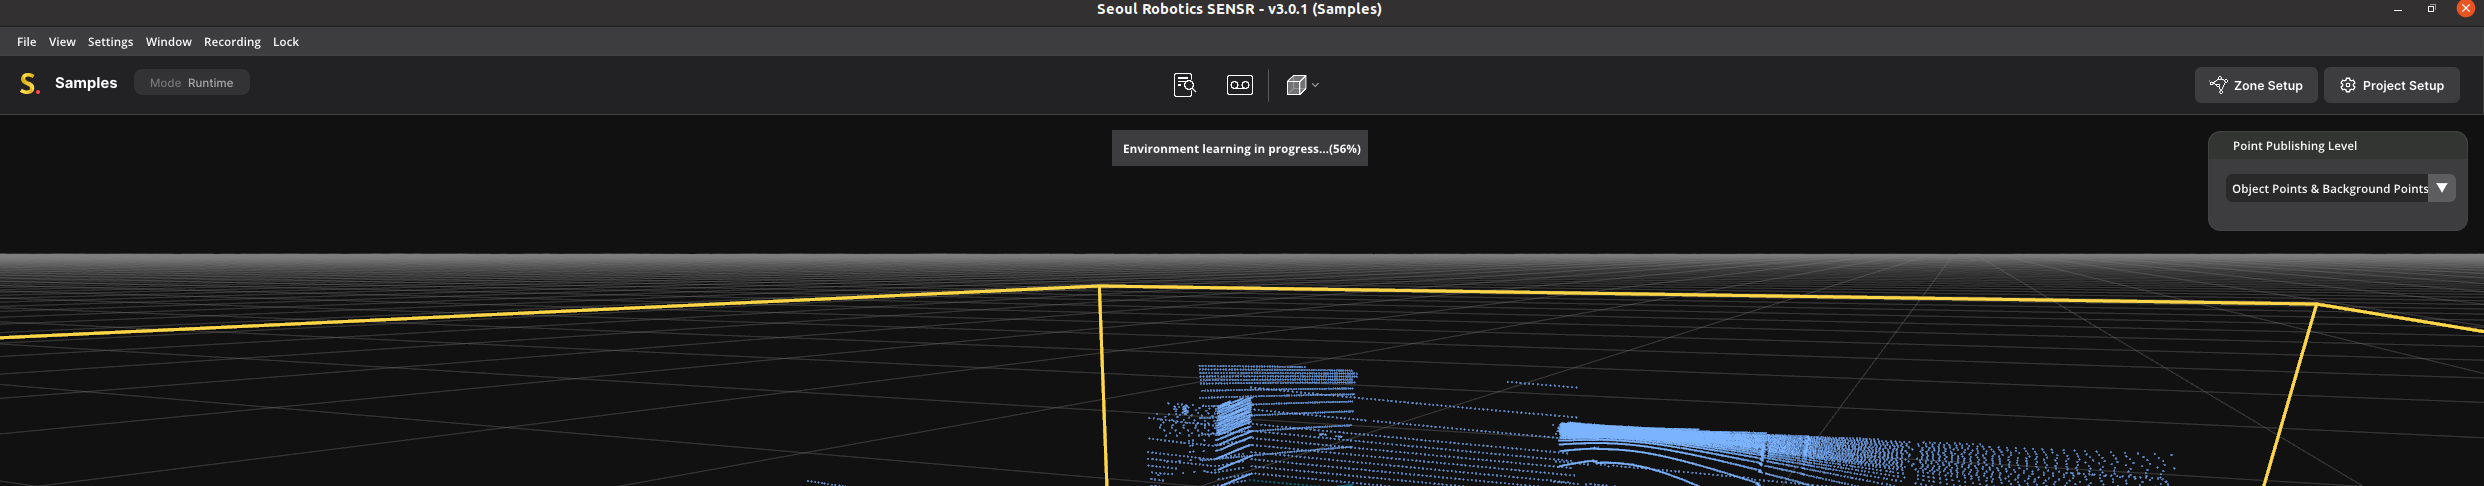Open the log search icon
This screenshot has height=486, width=2484.
pyautogui.click(x=1185, y=85)
